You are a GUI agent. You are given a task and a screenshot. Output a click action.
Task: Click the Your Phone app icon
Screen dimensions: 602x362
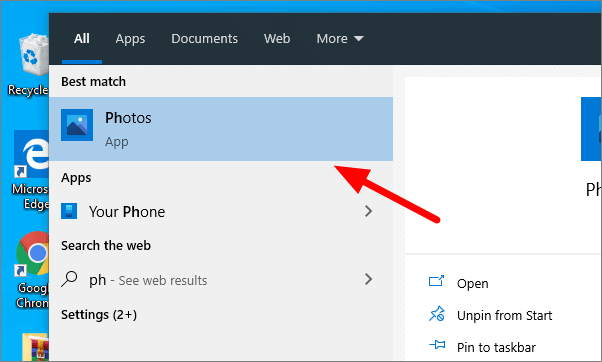pos(69,211)
